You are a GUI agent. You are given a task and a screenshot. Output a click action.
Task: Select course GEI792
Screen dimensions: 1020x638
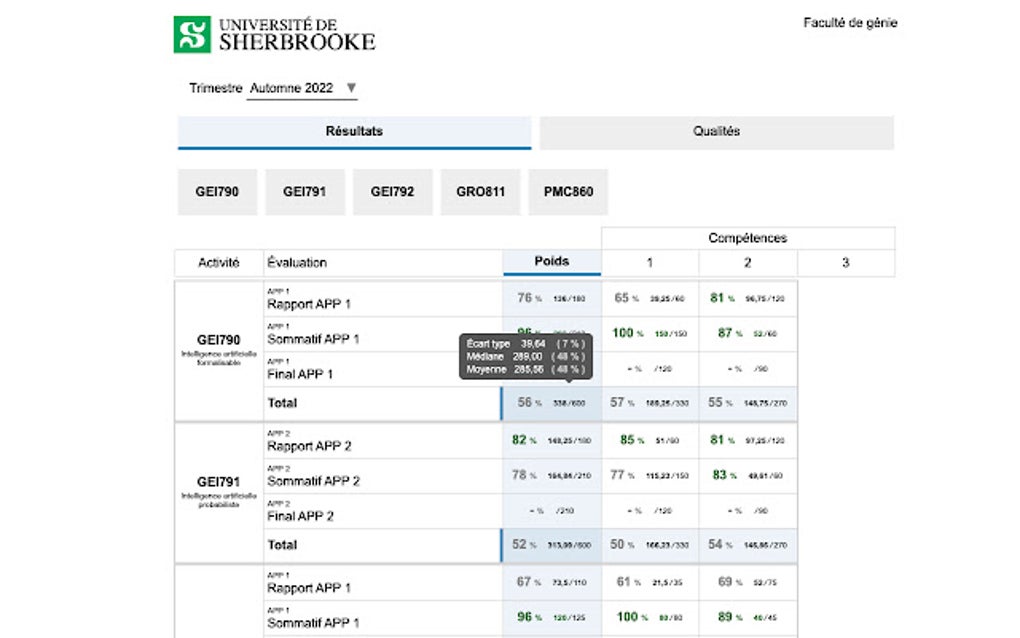[392, 191]
